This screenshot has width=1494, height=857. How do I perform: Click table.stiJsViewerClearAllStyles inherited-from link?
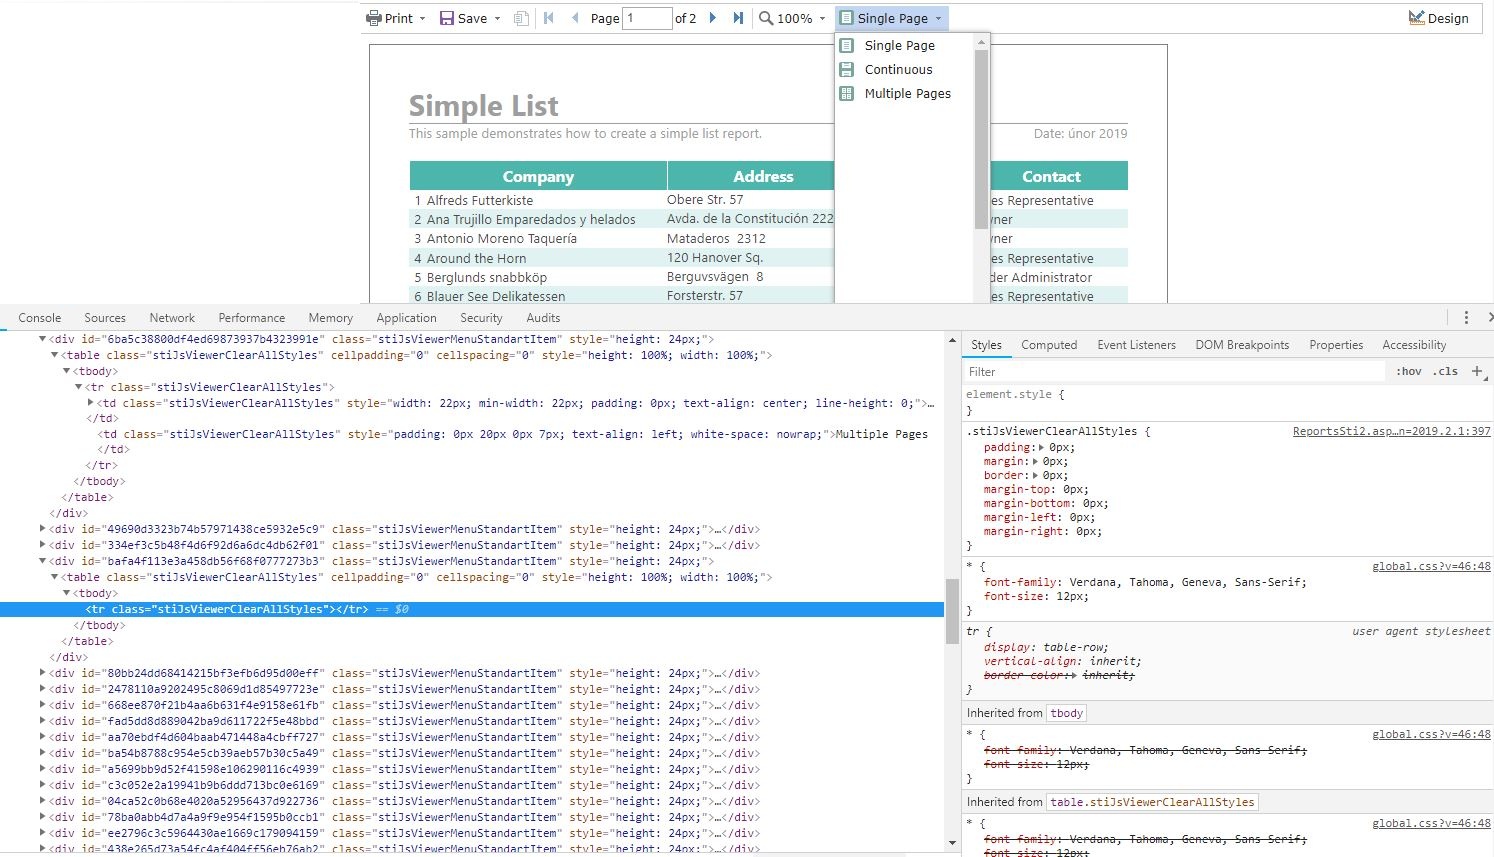tap(1152, 802)
